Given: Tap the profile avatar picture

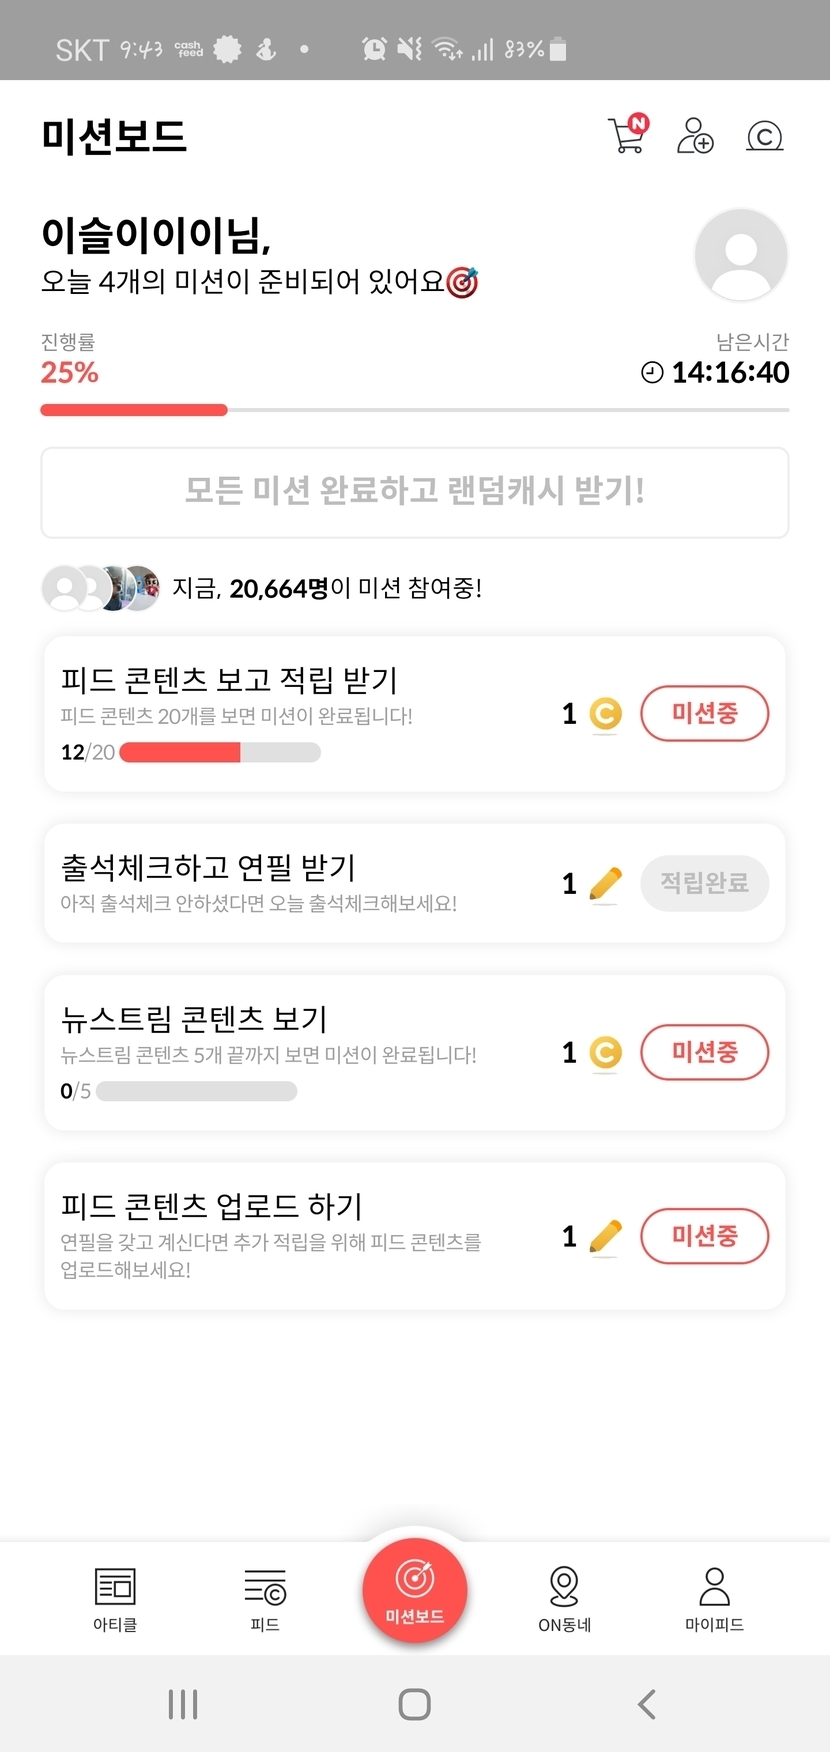Looking at the screenshot, I should click(x=740, y=254).
